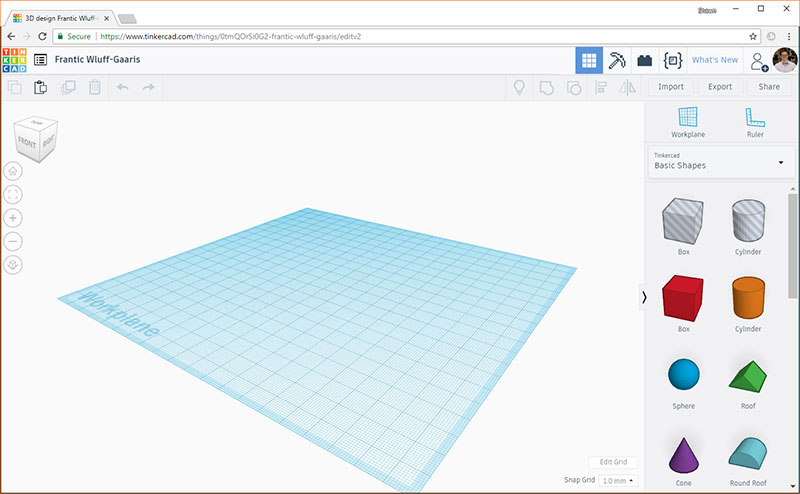Collapse the shapes panel with the arrow
The height and width of the screenshot is (494, 800).
[x=644, y=297]
